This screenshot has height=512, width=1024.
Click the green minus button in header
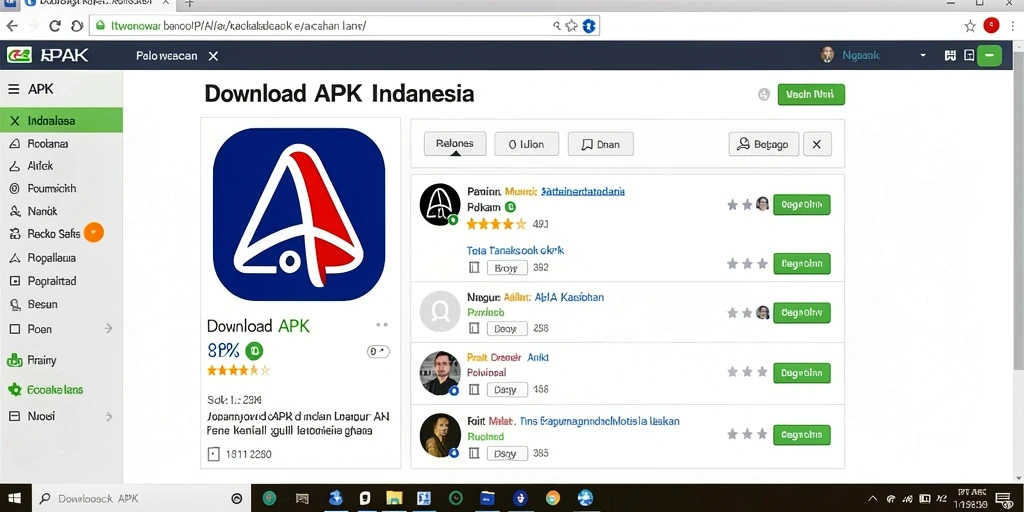click(x=990, y=56)
